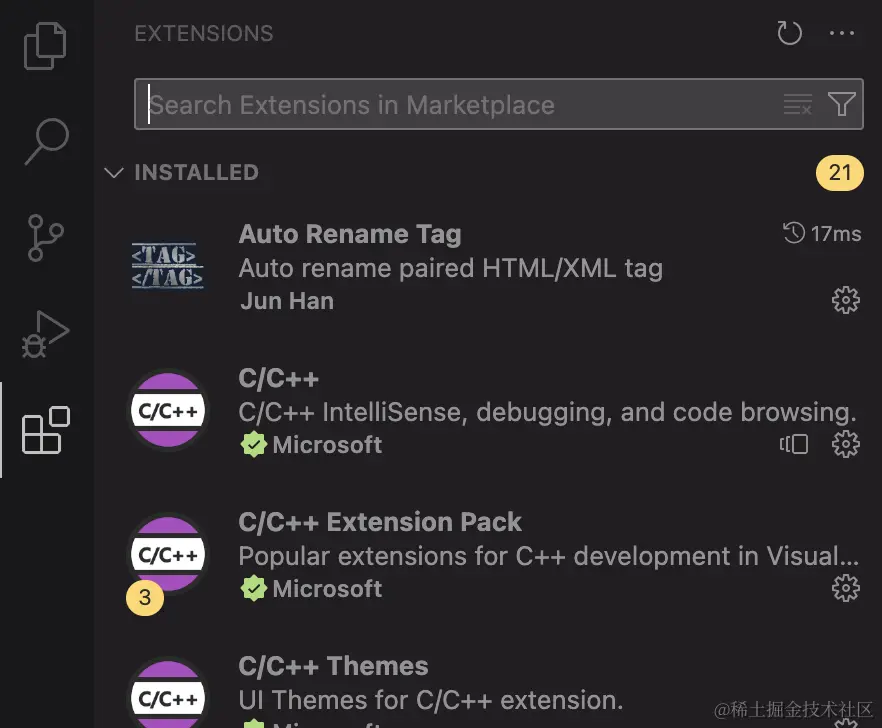
Task: Click the C/C++ IntelliSense extension icon
Action: click(168, 410)
